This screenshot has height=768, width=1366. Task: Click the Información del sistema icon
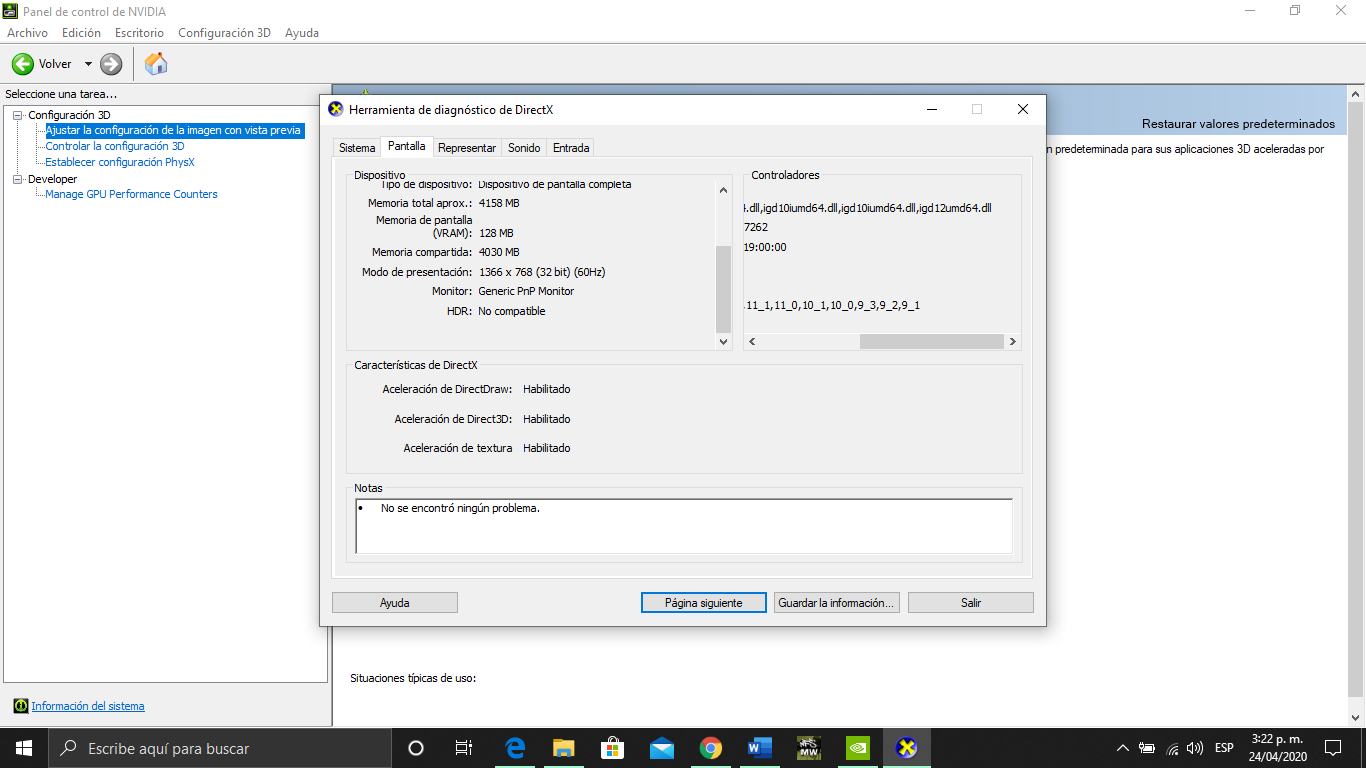point(20,706)
